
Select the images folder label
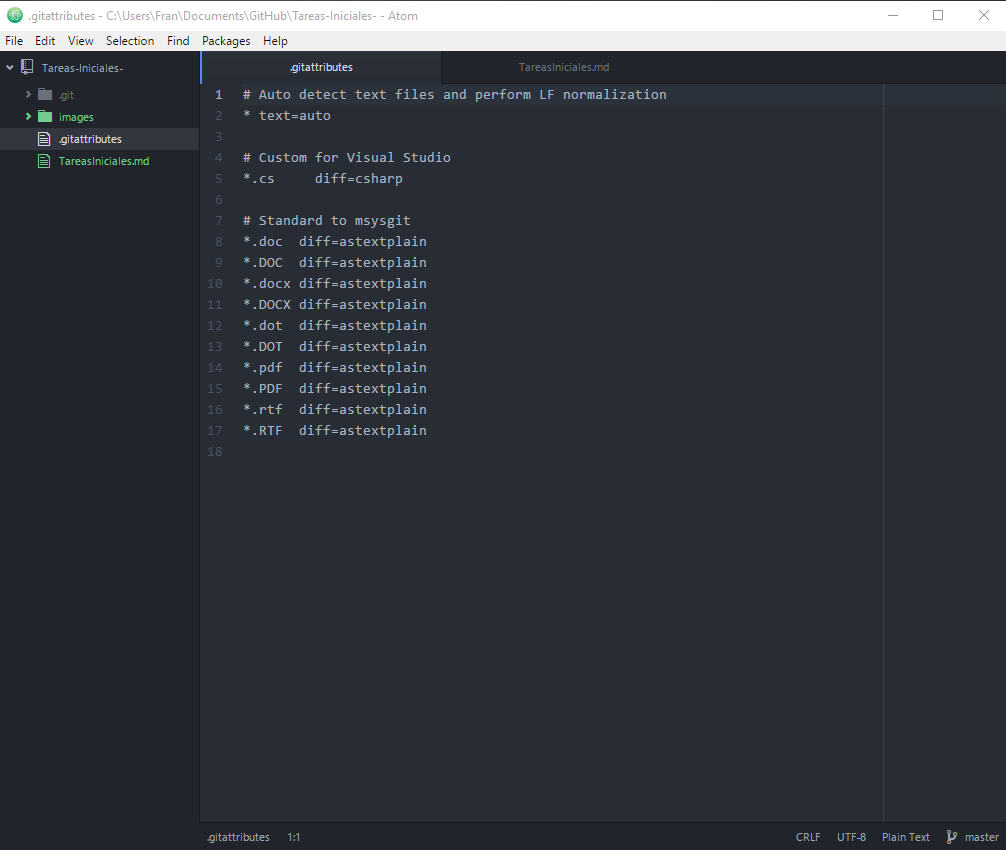tap(76, 117)
